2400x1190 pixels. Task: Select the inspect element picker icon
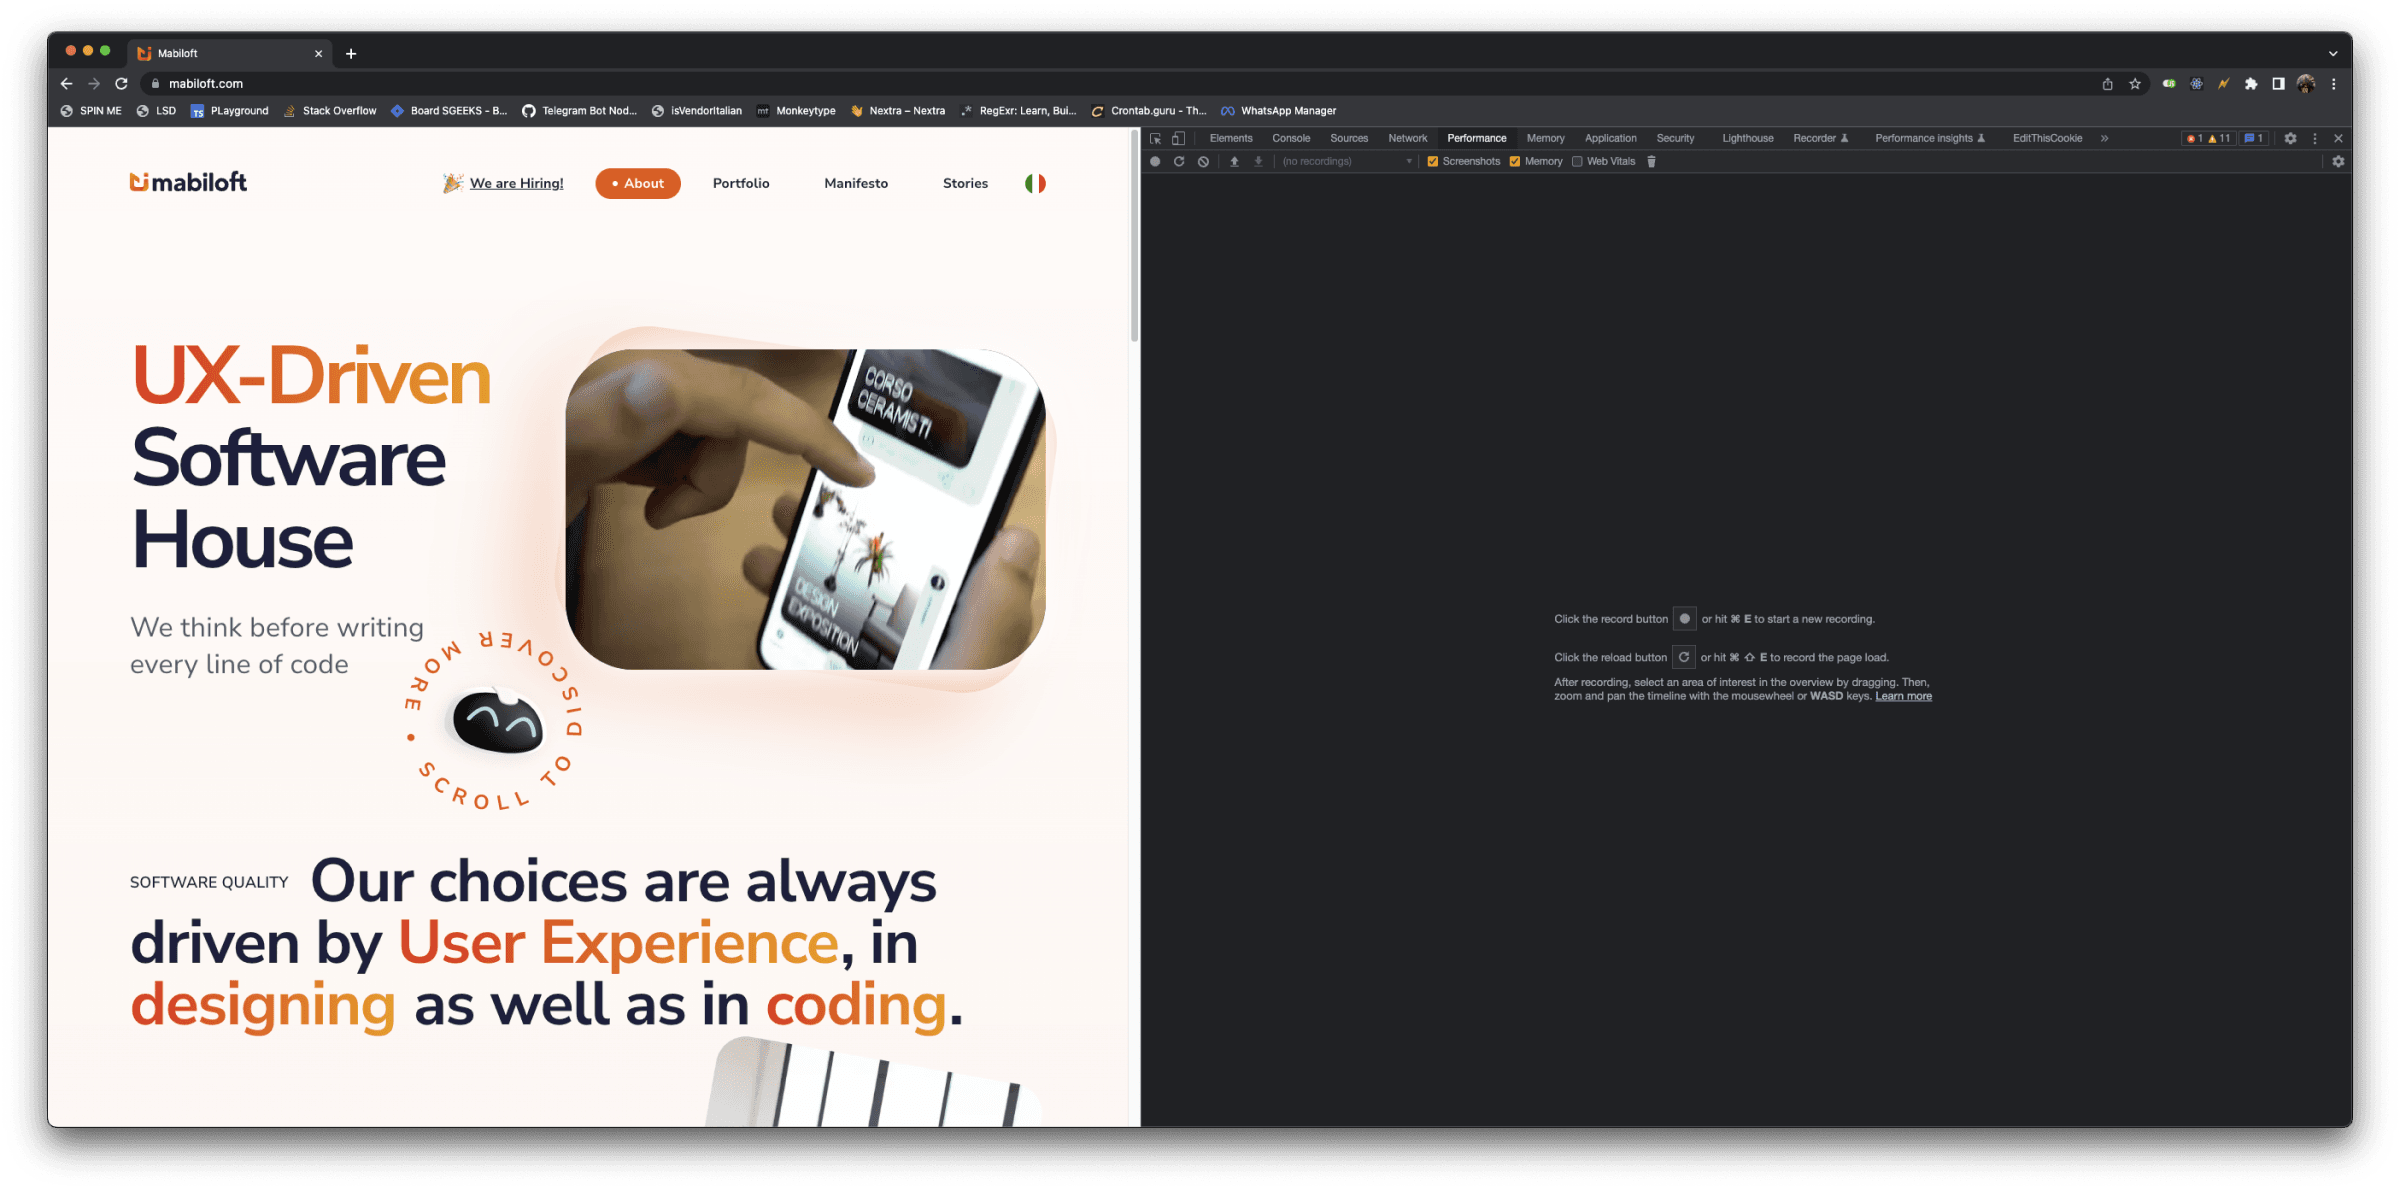[1155, 138]
